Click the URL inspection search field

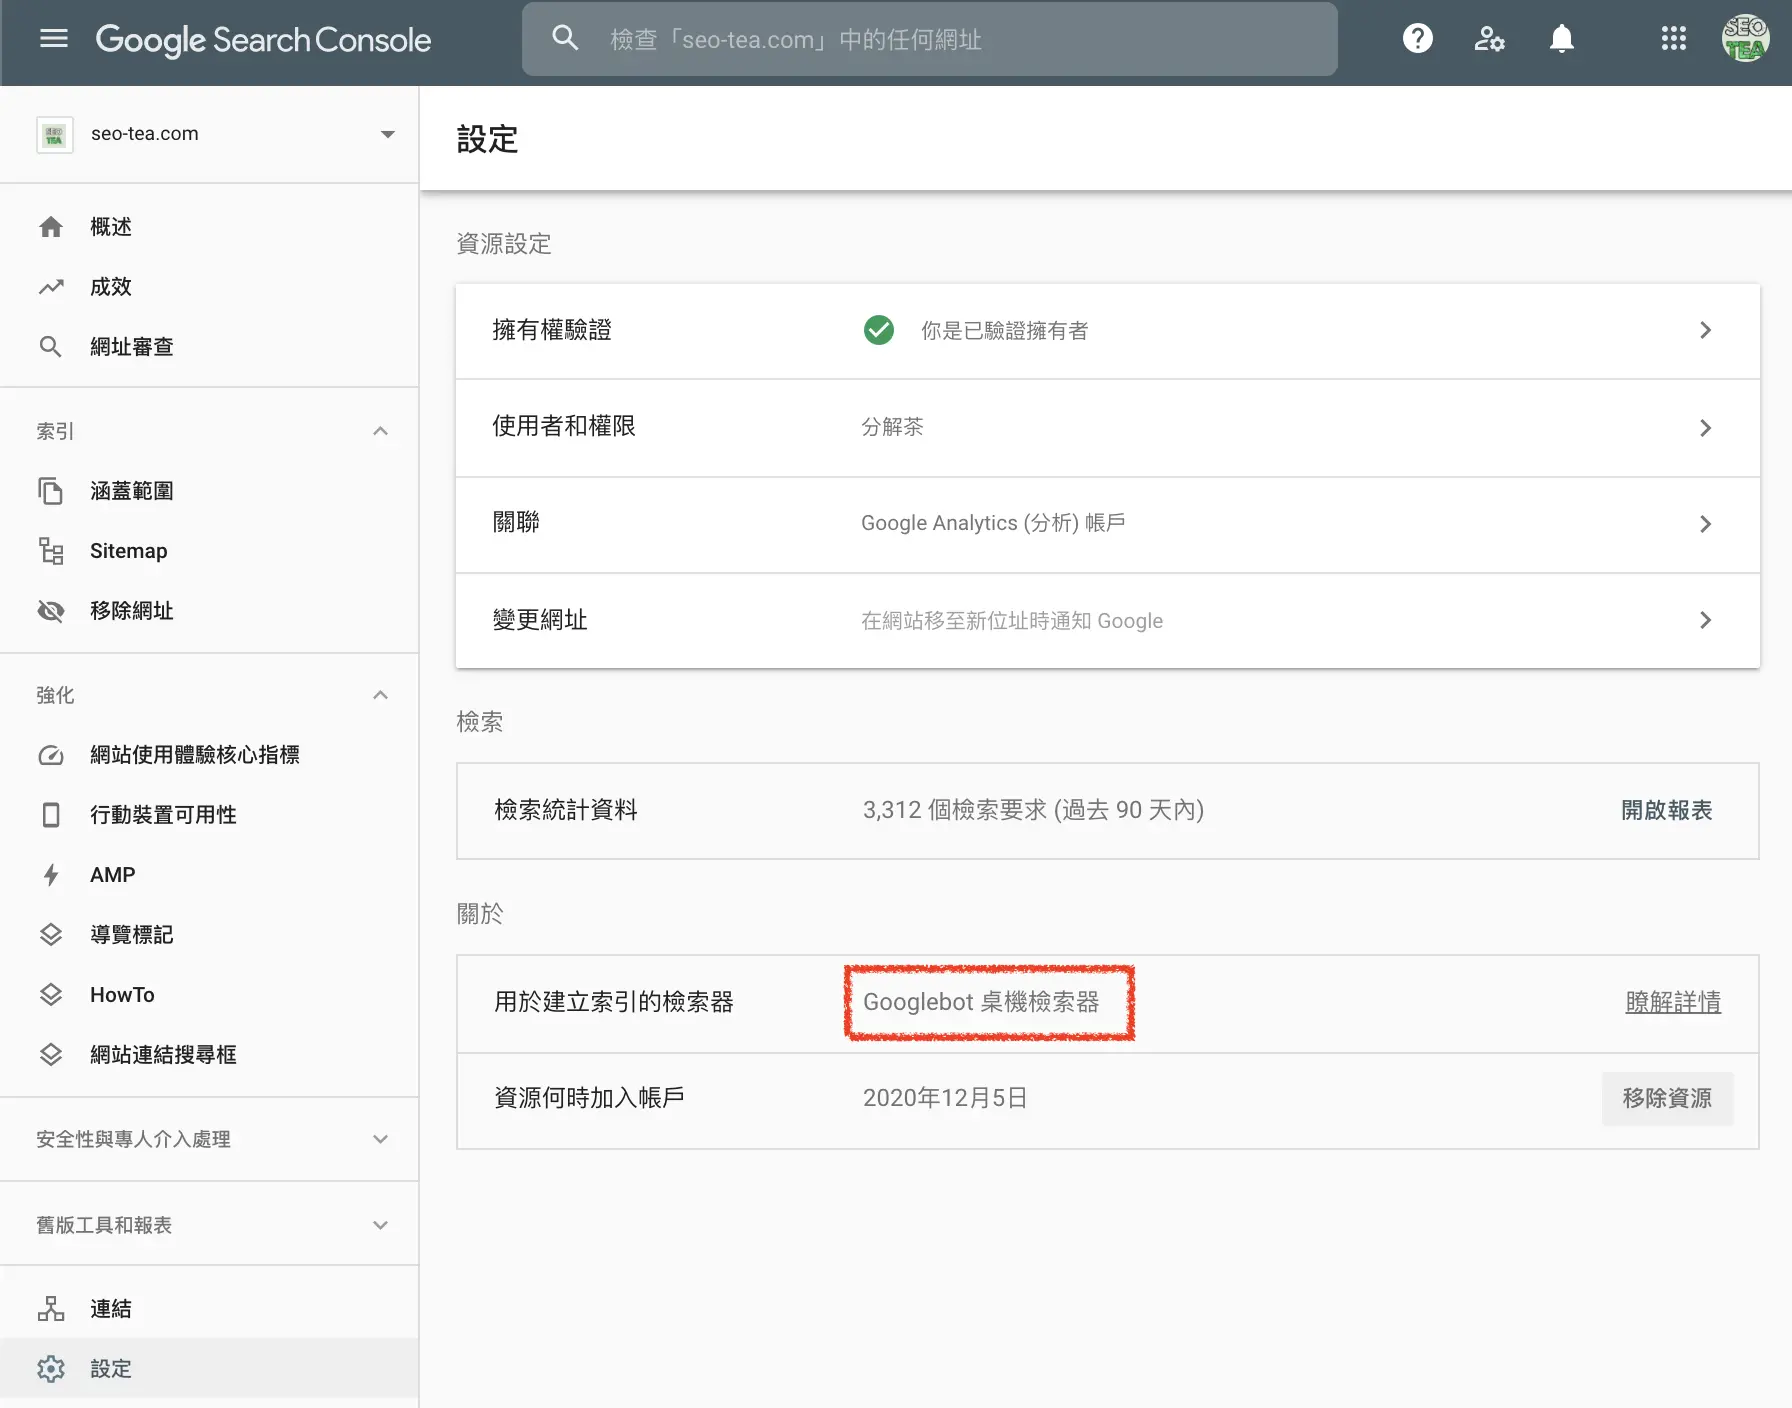point(930,39)
